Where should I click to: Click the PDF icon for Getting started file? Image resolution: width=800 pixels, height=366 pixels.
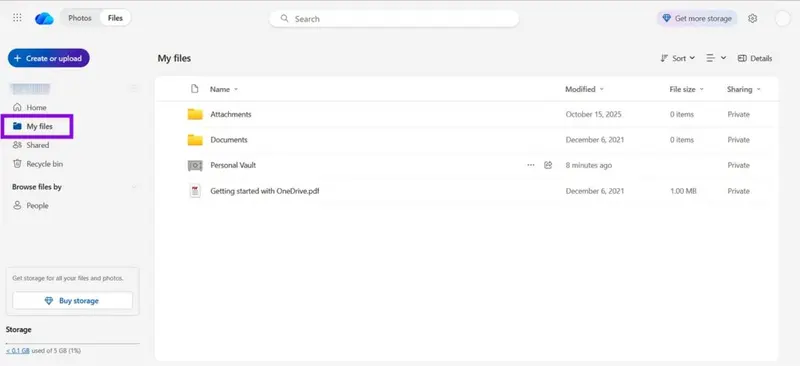tap(195, 191)
